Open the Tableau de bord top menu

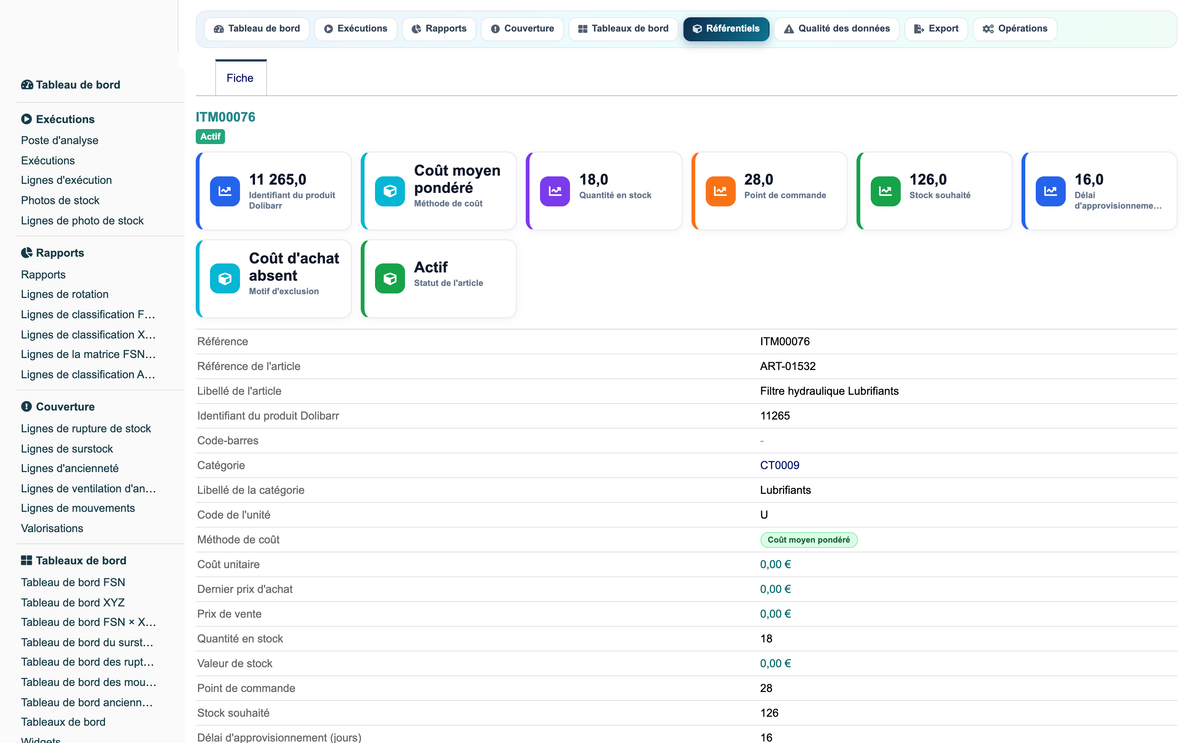(257, 29)
